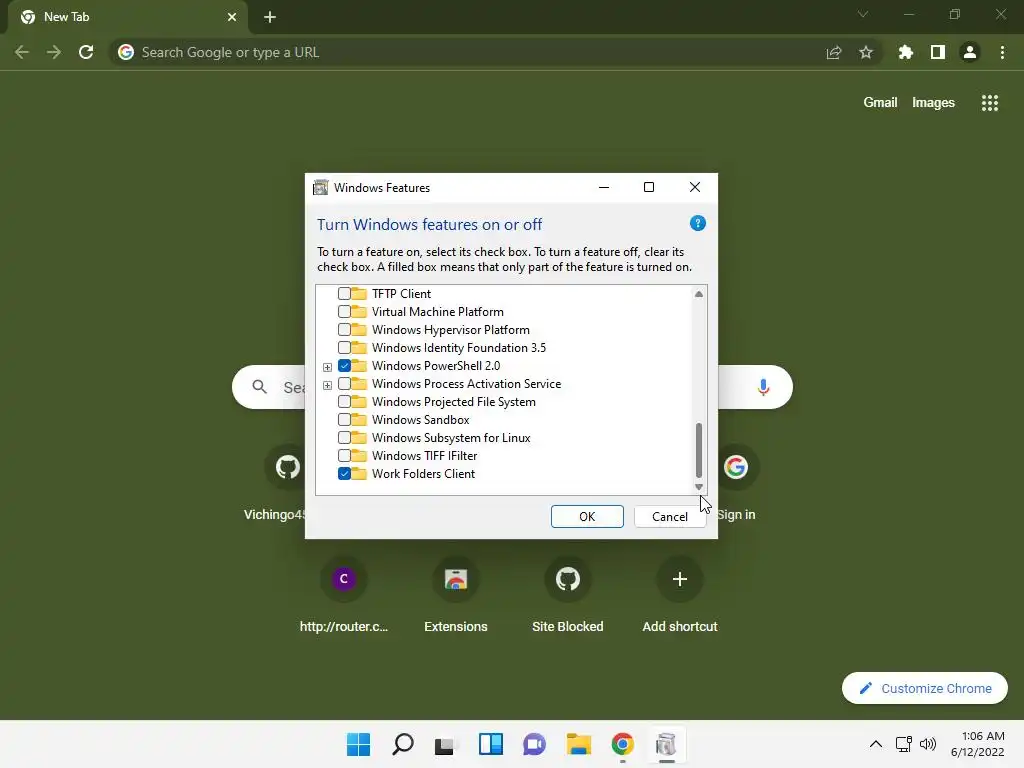Click the share page icon in address bar
1024x768 pixels.
[834, 52]
